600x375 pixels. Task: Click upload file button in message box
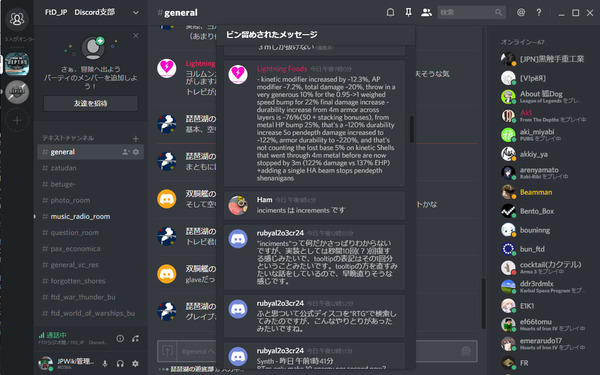click(x=167, y=351)
